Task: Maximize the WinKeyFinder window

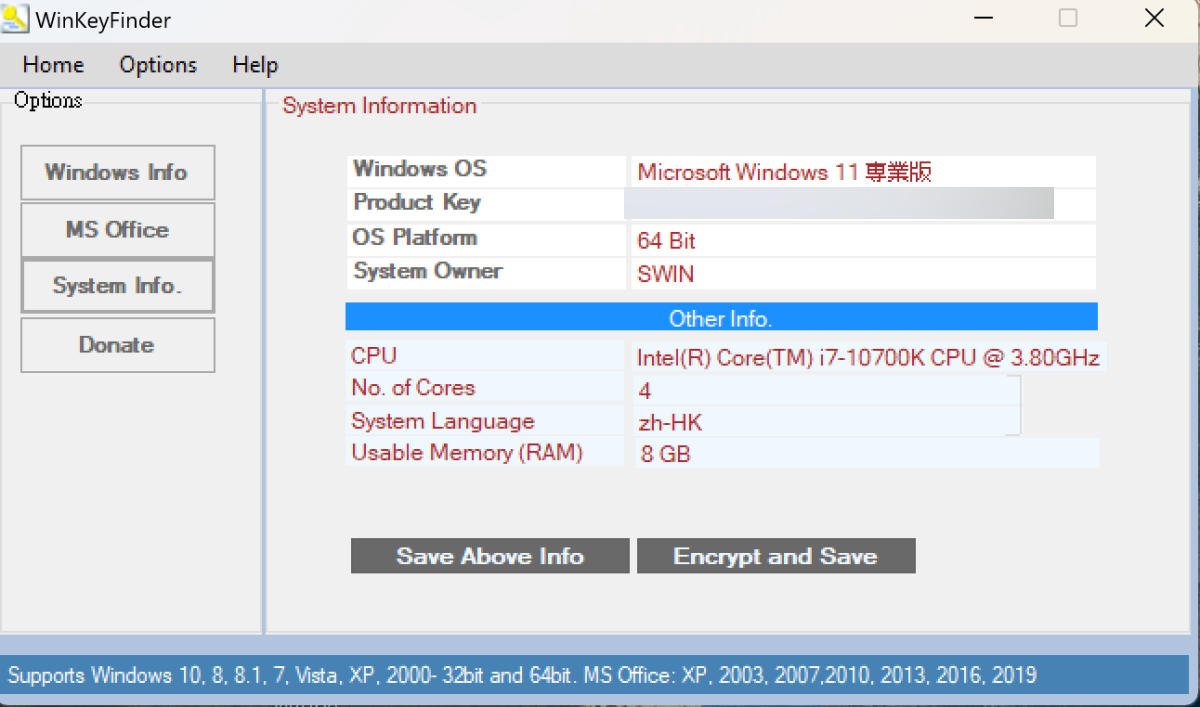Action: 1068,19
